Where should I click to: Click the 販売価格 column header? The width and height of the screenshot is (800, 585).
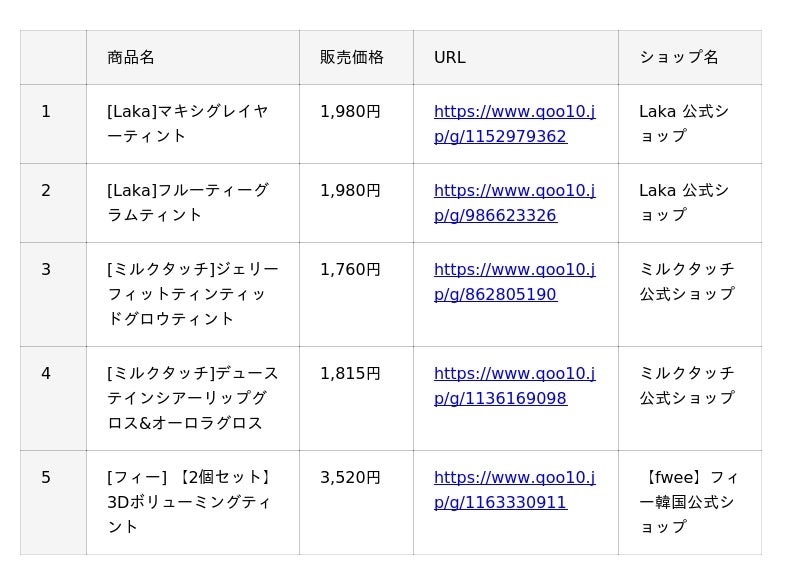click(x=352, y=57)
